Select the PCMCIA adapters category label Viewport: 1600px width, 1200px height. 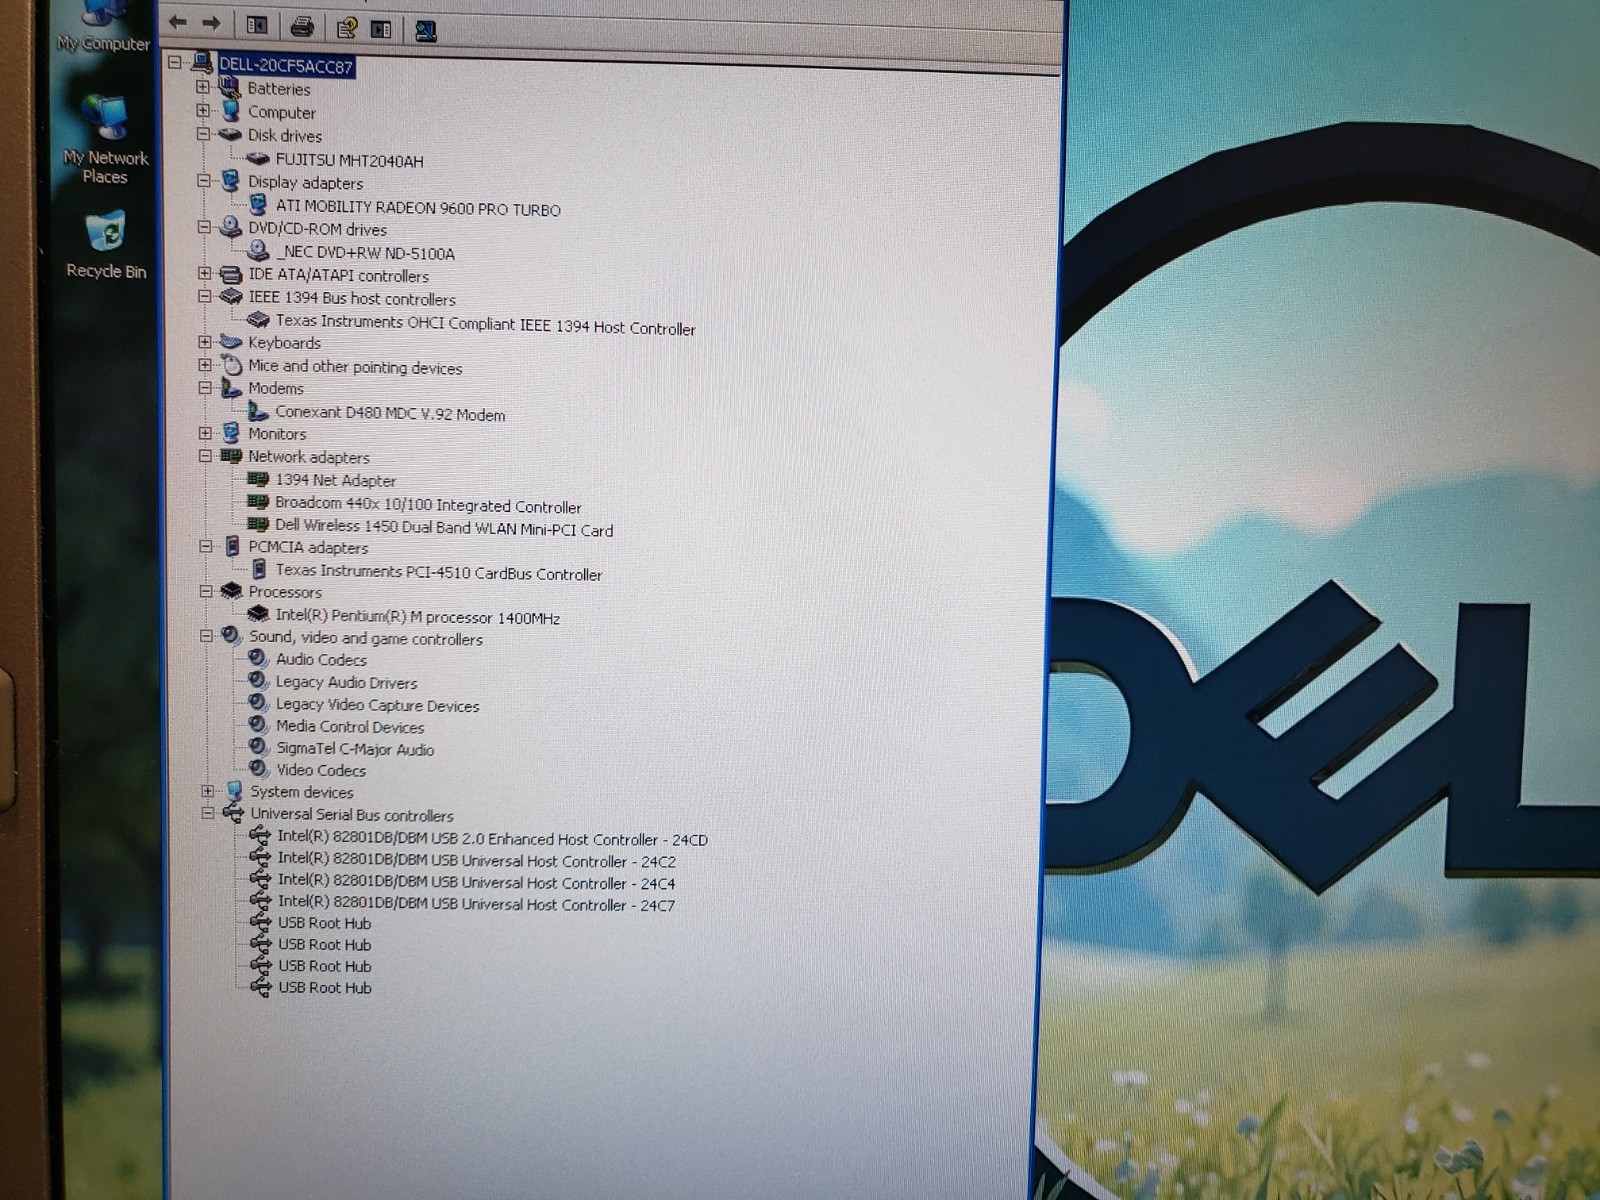click(x=308, y=547)
